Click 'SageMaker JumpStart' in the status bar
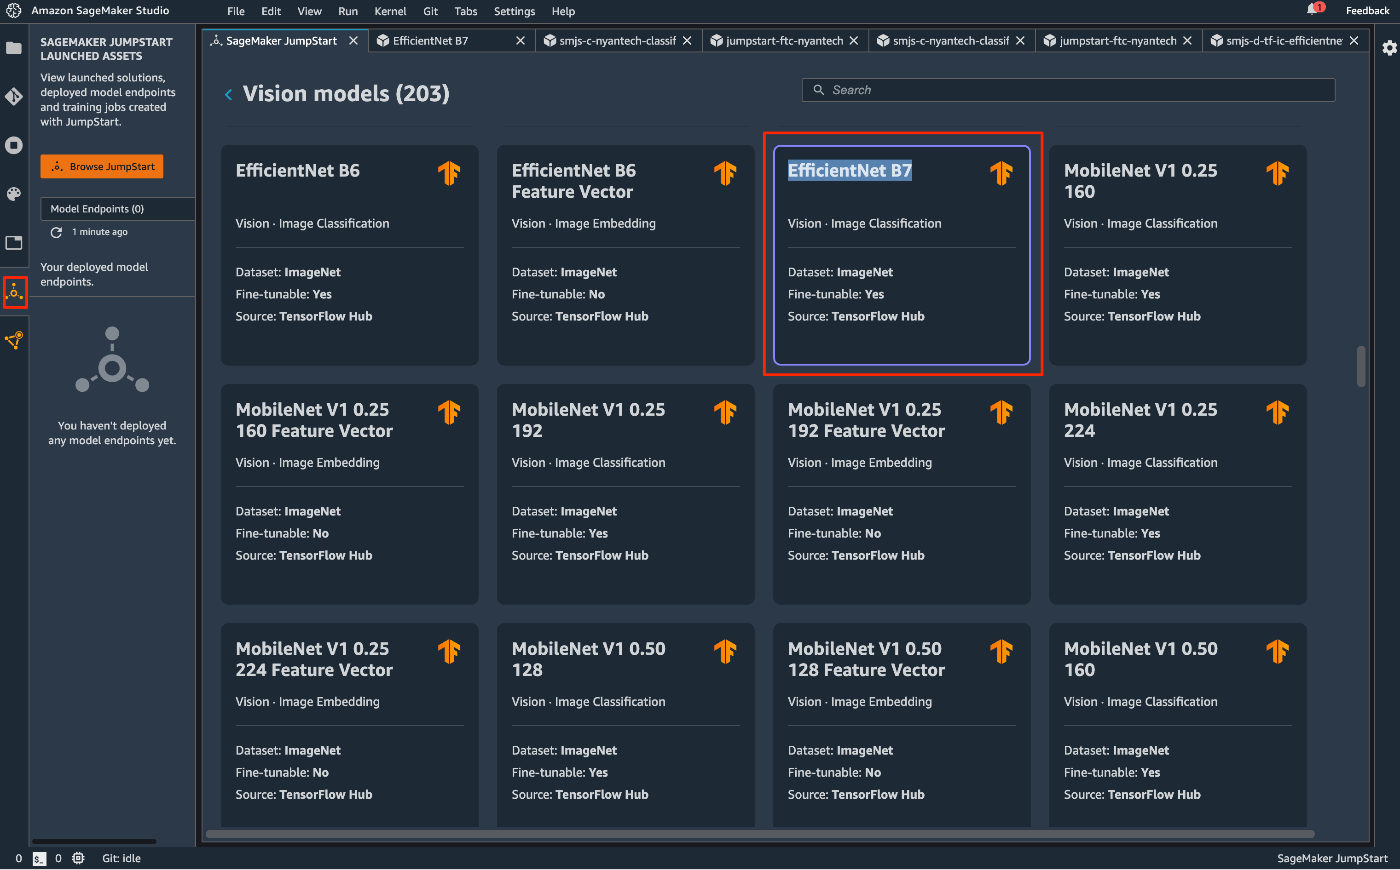 point(1332,858)
